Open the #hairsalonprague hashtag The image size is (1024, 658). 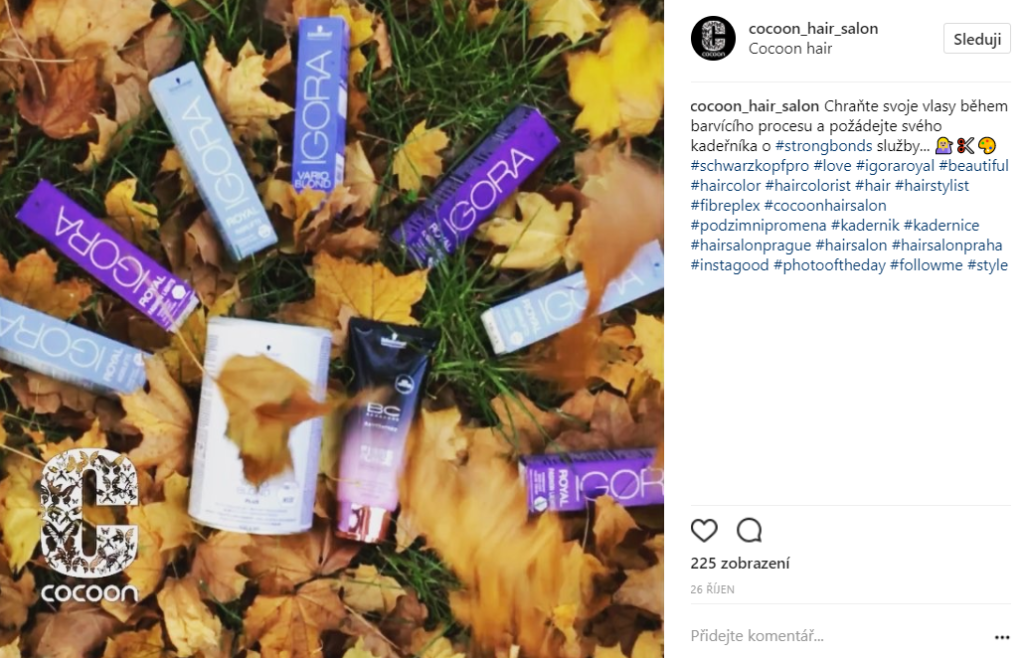tap(750, 245)
